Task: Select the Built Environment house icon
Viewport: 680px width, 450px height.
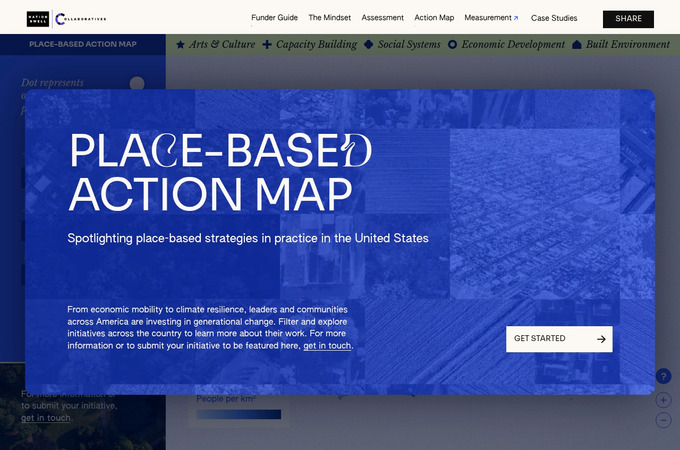Action: pyautogui.click(x=577, y=45)
